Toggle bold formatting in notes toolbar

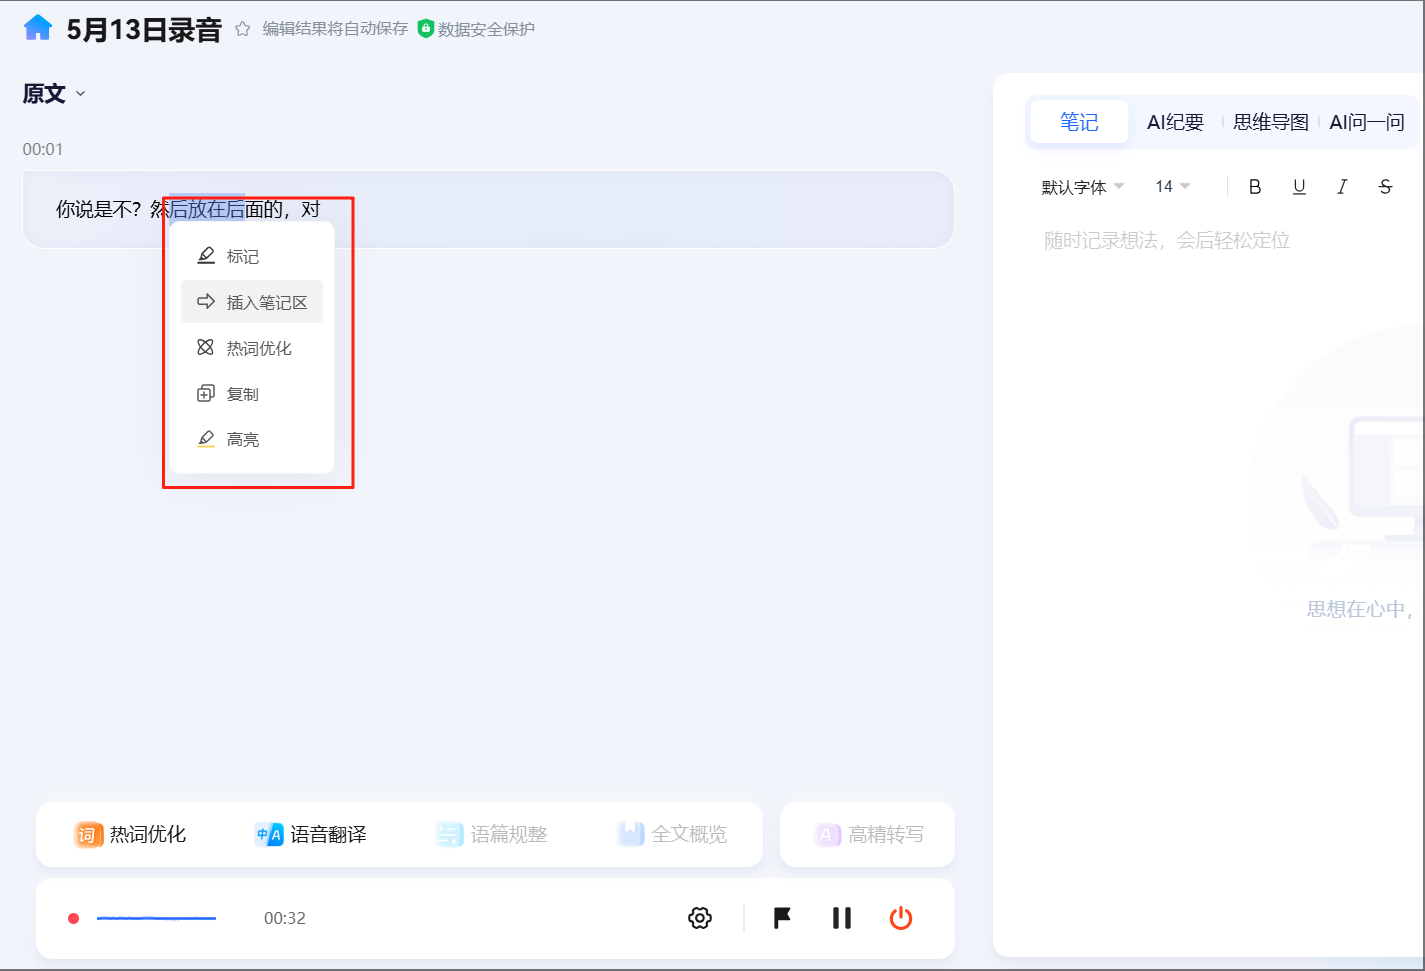(x=1255, y=186)
